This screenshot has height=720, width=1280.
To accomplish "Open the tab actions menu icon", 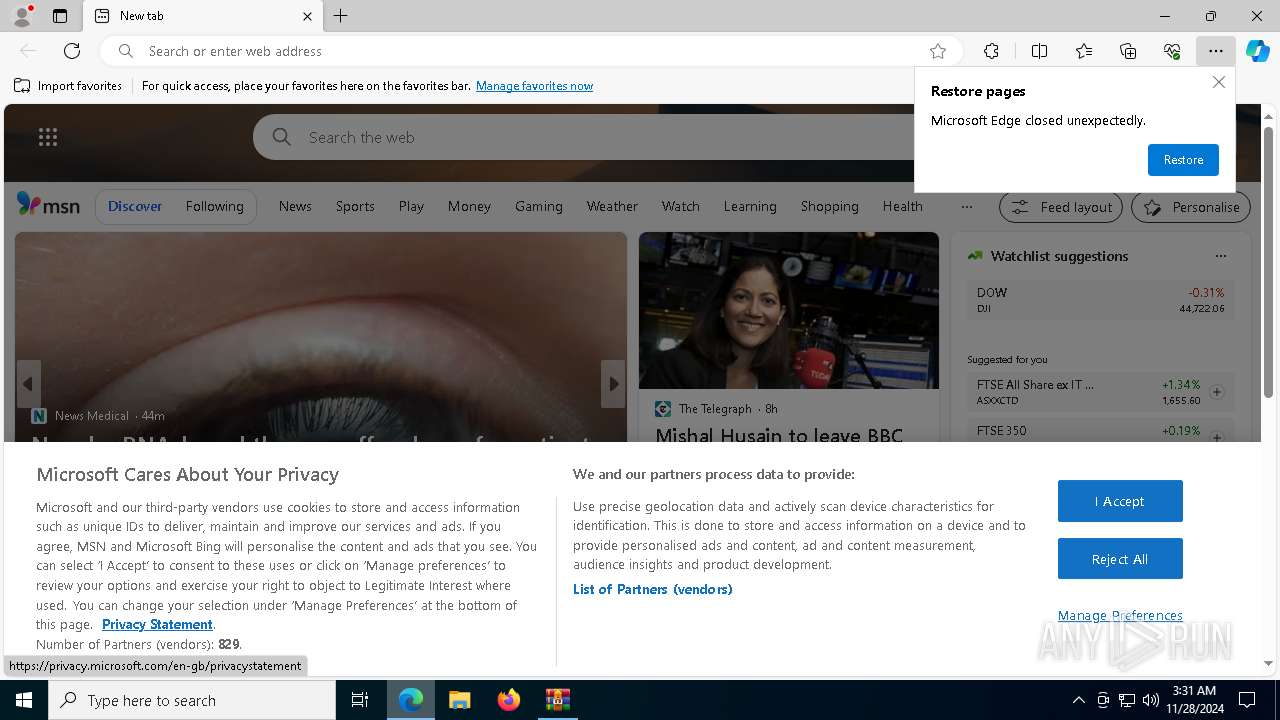I will click(60, 16).
